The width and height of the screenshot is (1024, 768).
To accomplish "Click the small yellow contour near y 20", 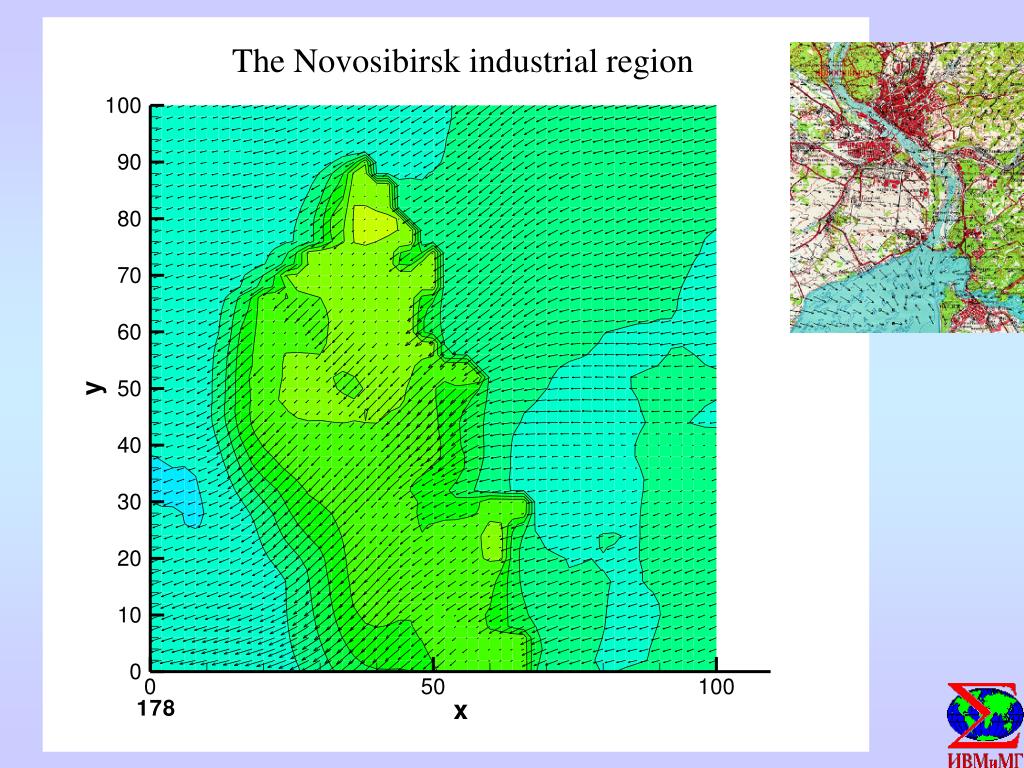I will 492,541.
